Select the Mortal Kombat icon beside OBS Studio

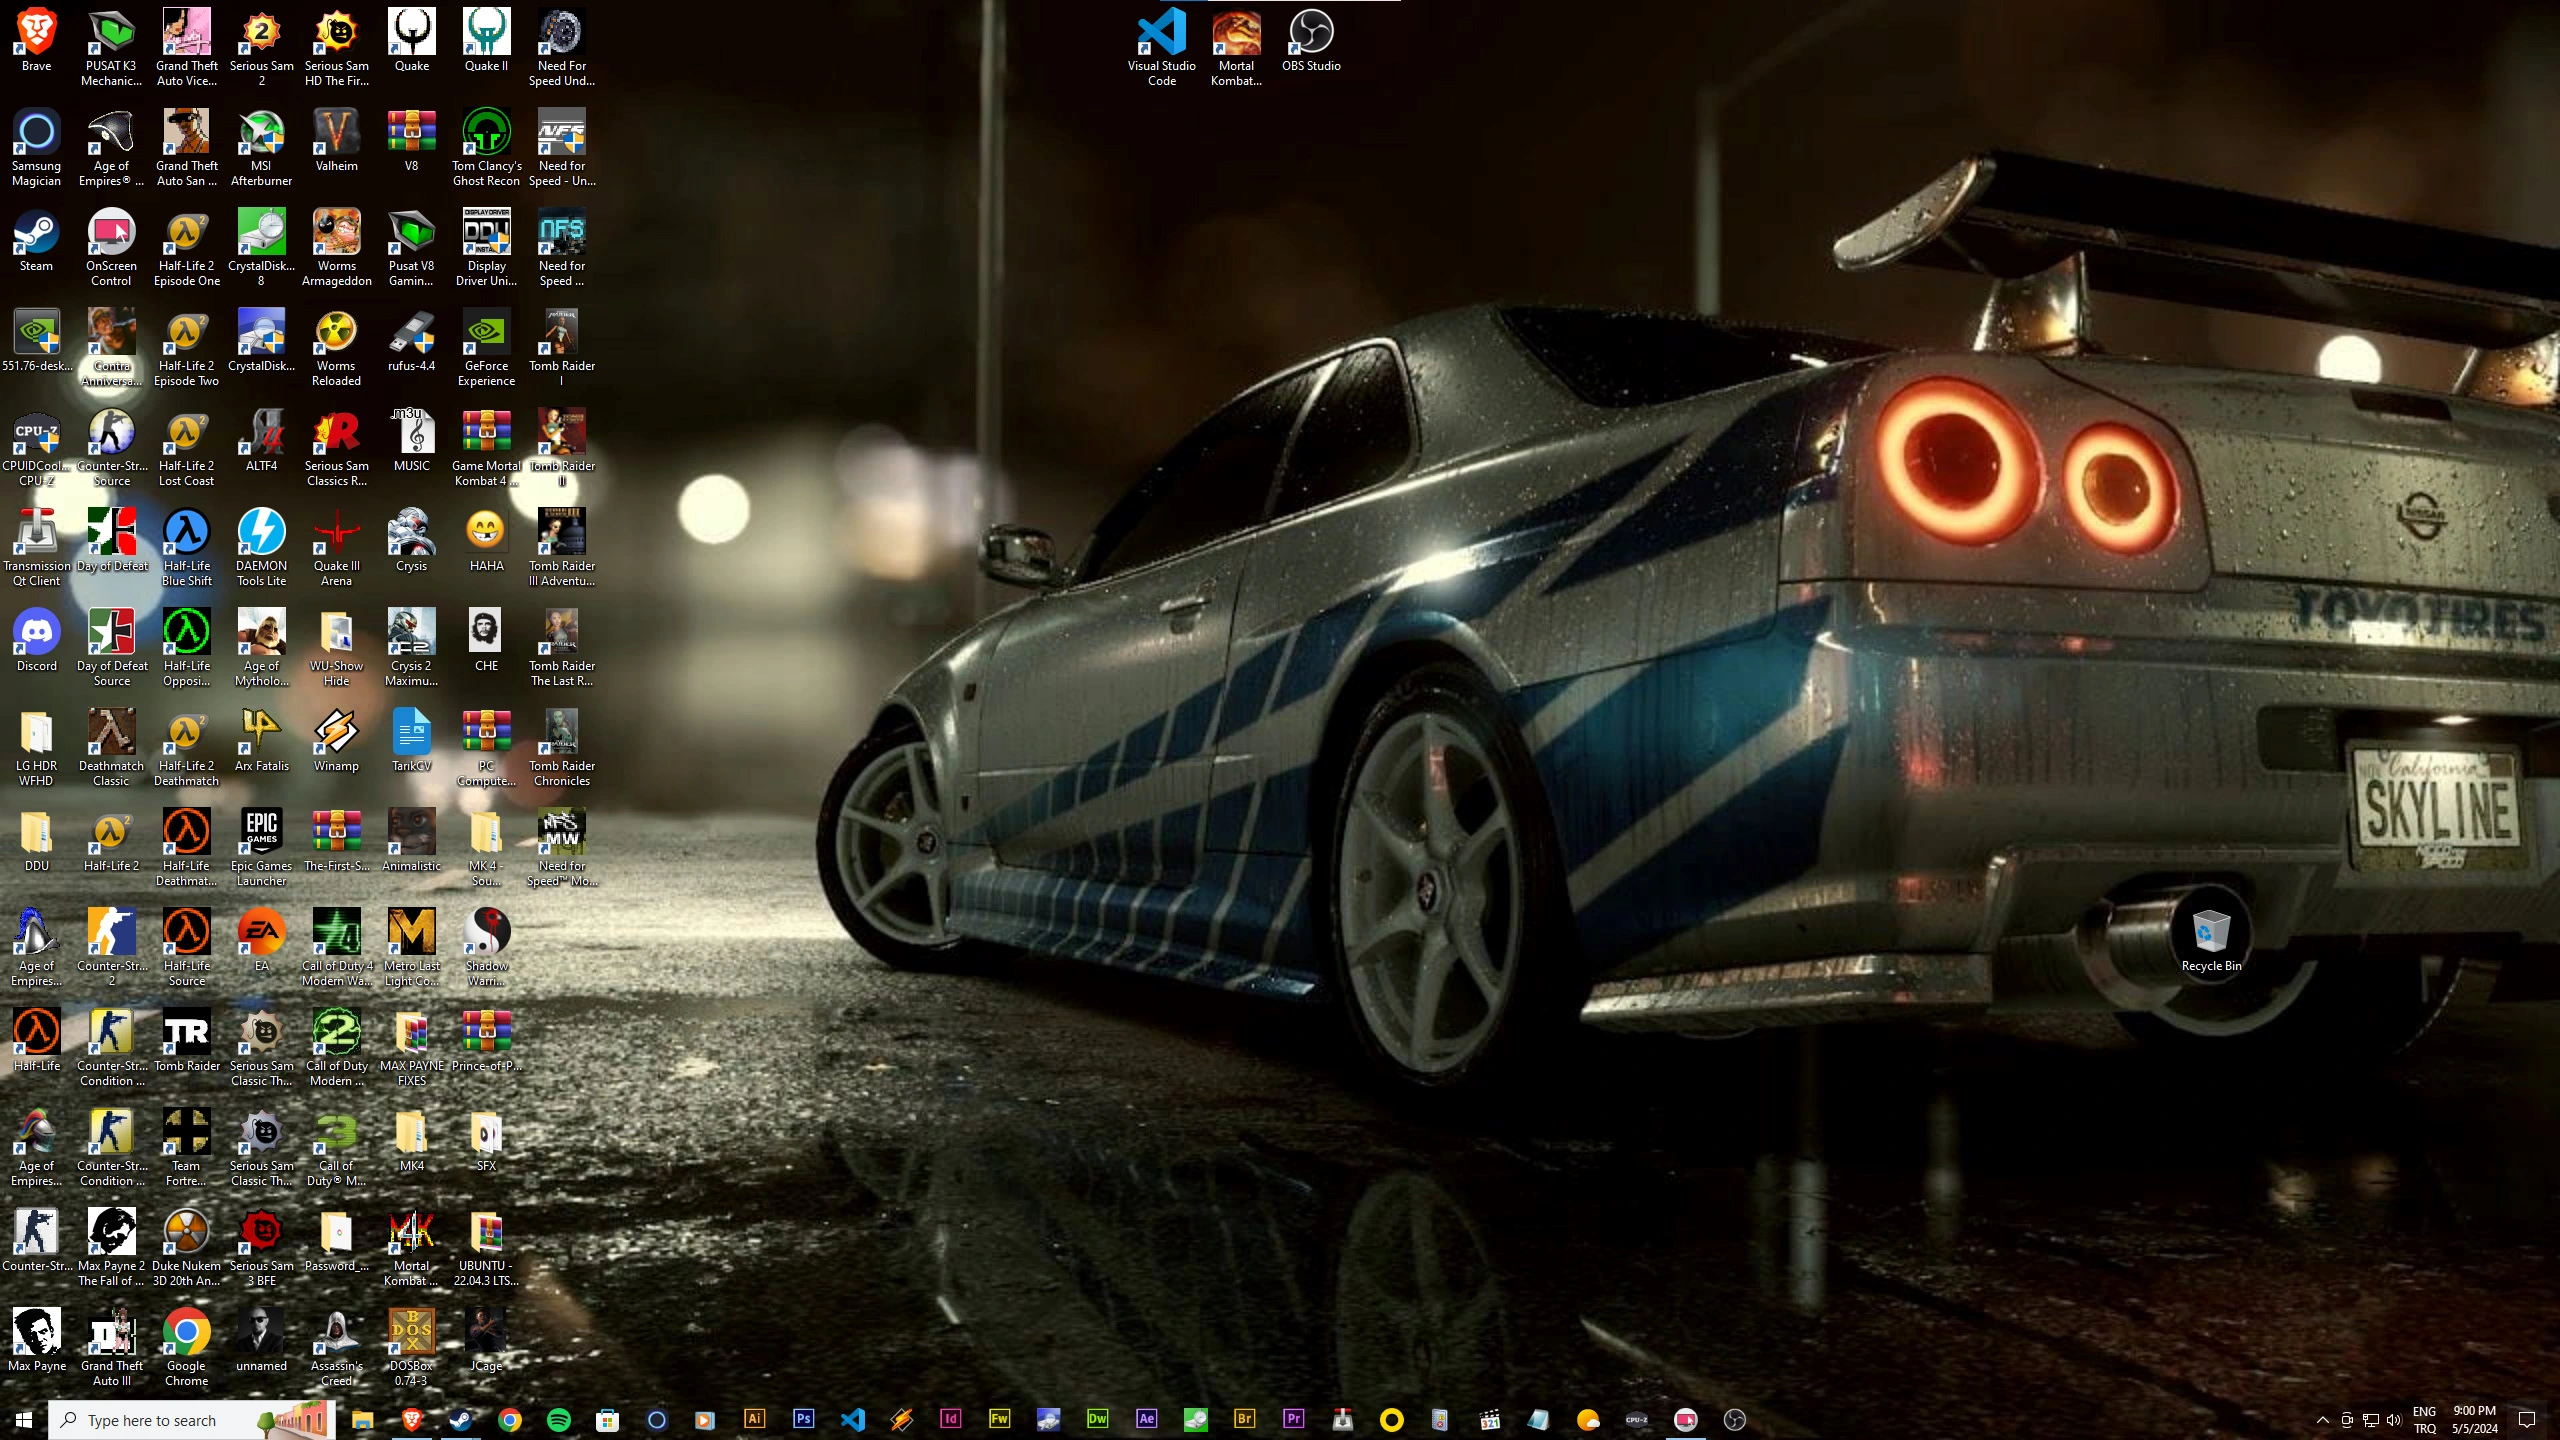point(1236,47)
